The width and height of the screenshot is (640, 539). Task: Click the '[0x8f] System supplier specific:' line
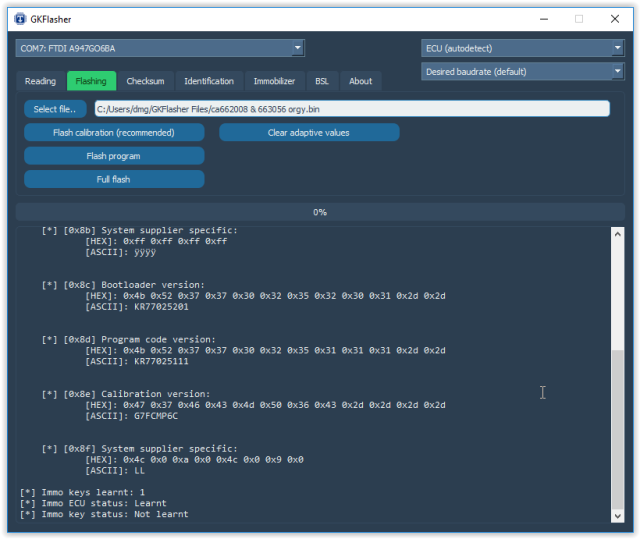[x=139, y=449]
